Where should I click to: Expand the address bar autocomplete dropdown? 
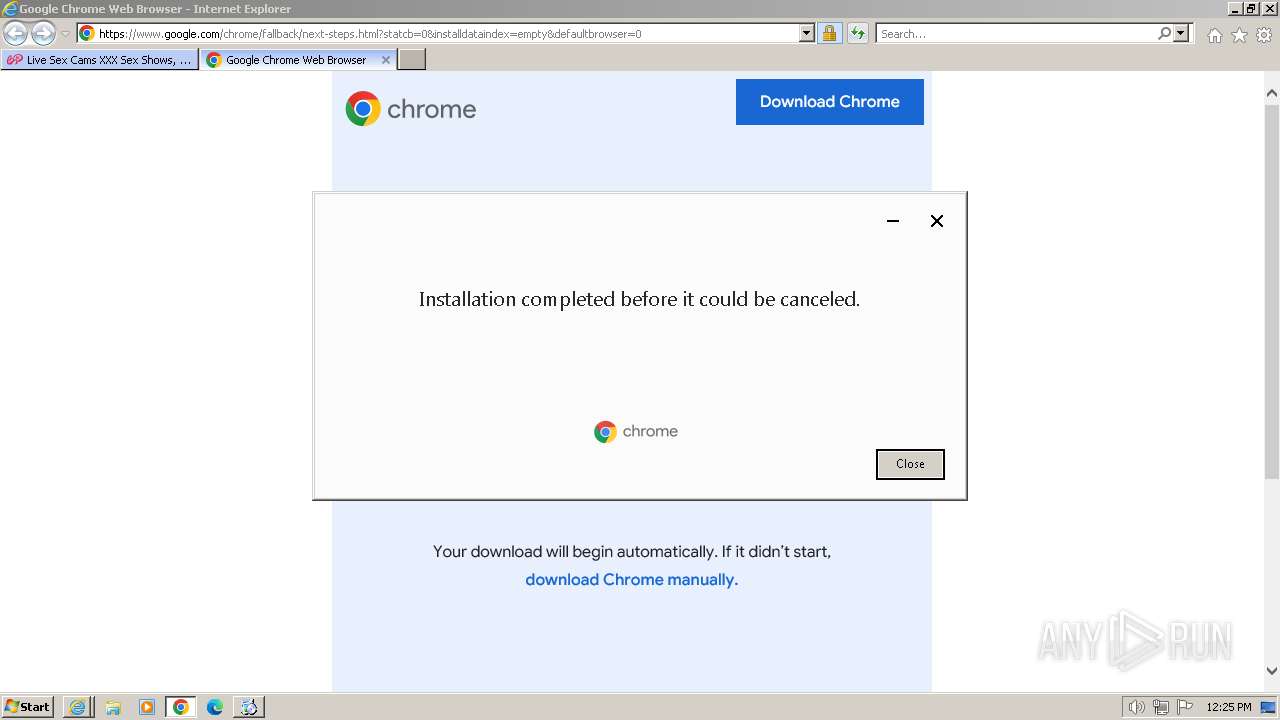pos(807,34)
